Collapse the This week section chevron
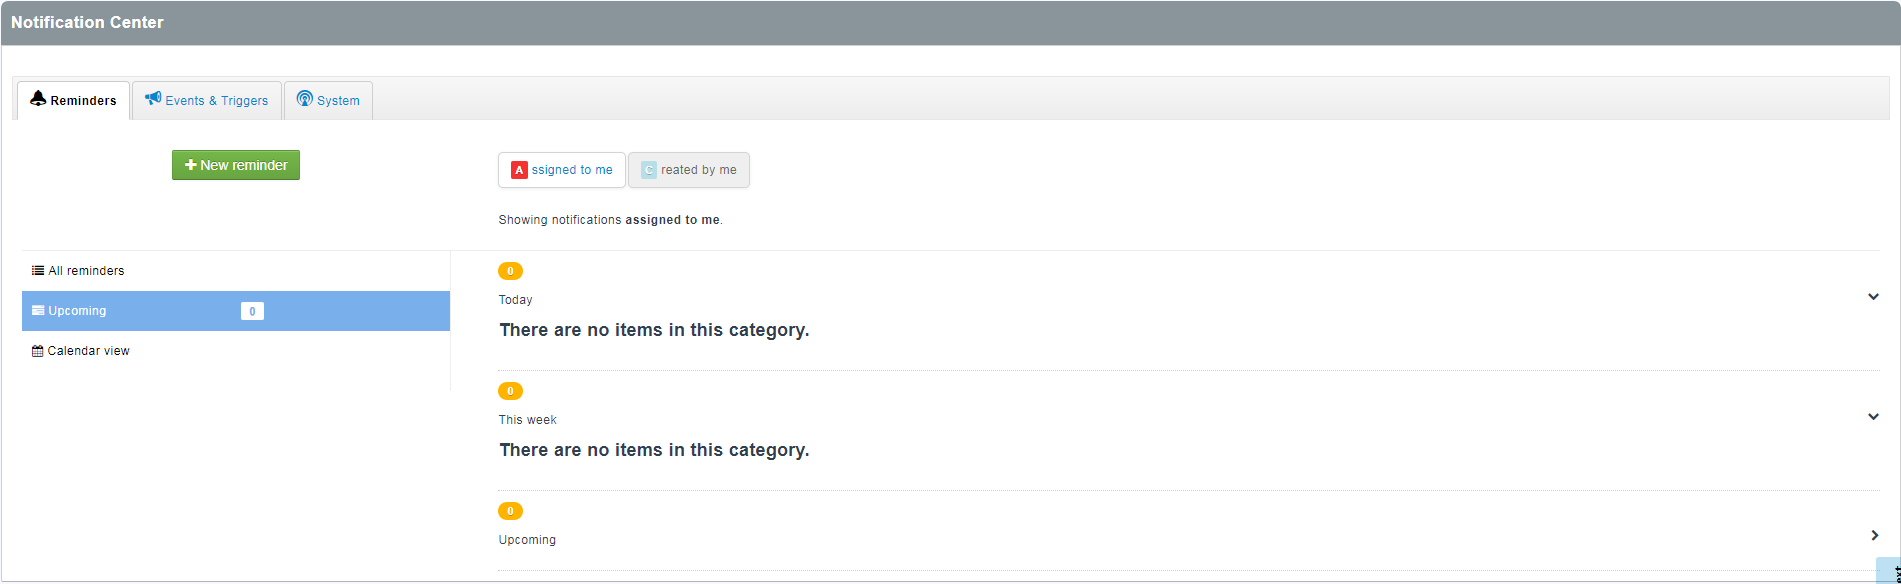The image size is (1901, 584). tap(1873, 417)
